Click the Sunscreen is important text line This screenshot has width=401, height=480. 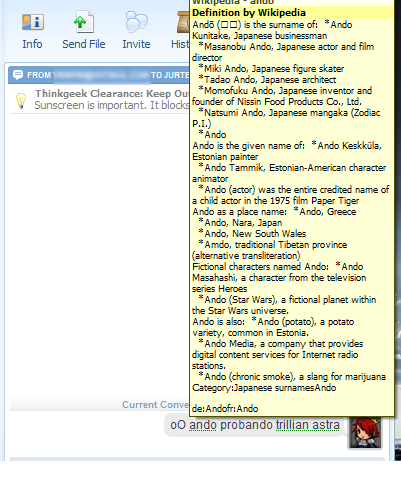pos(112,105)
